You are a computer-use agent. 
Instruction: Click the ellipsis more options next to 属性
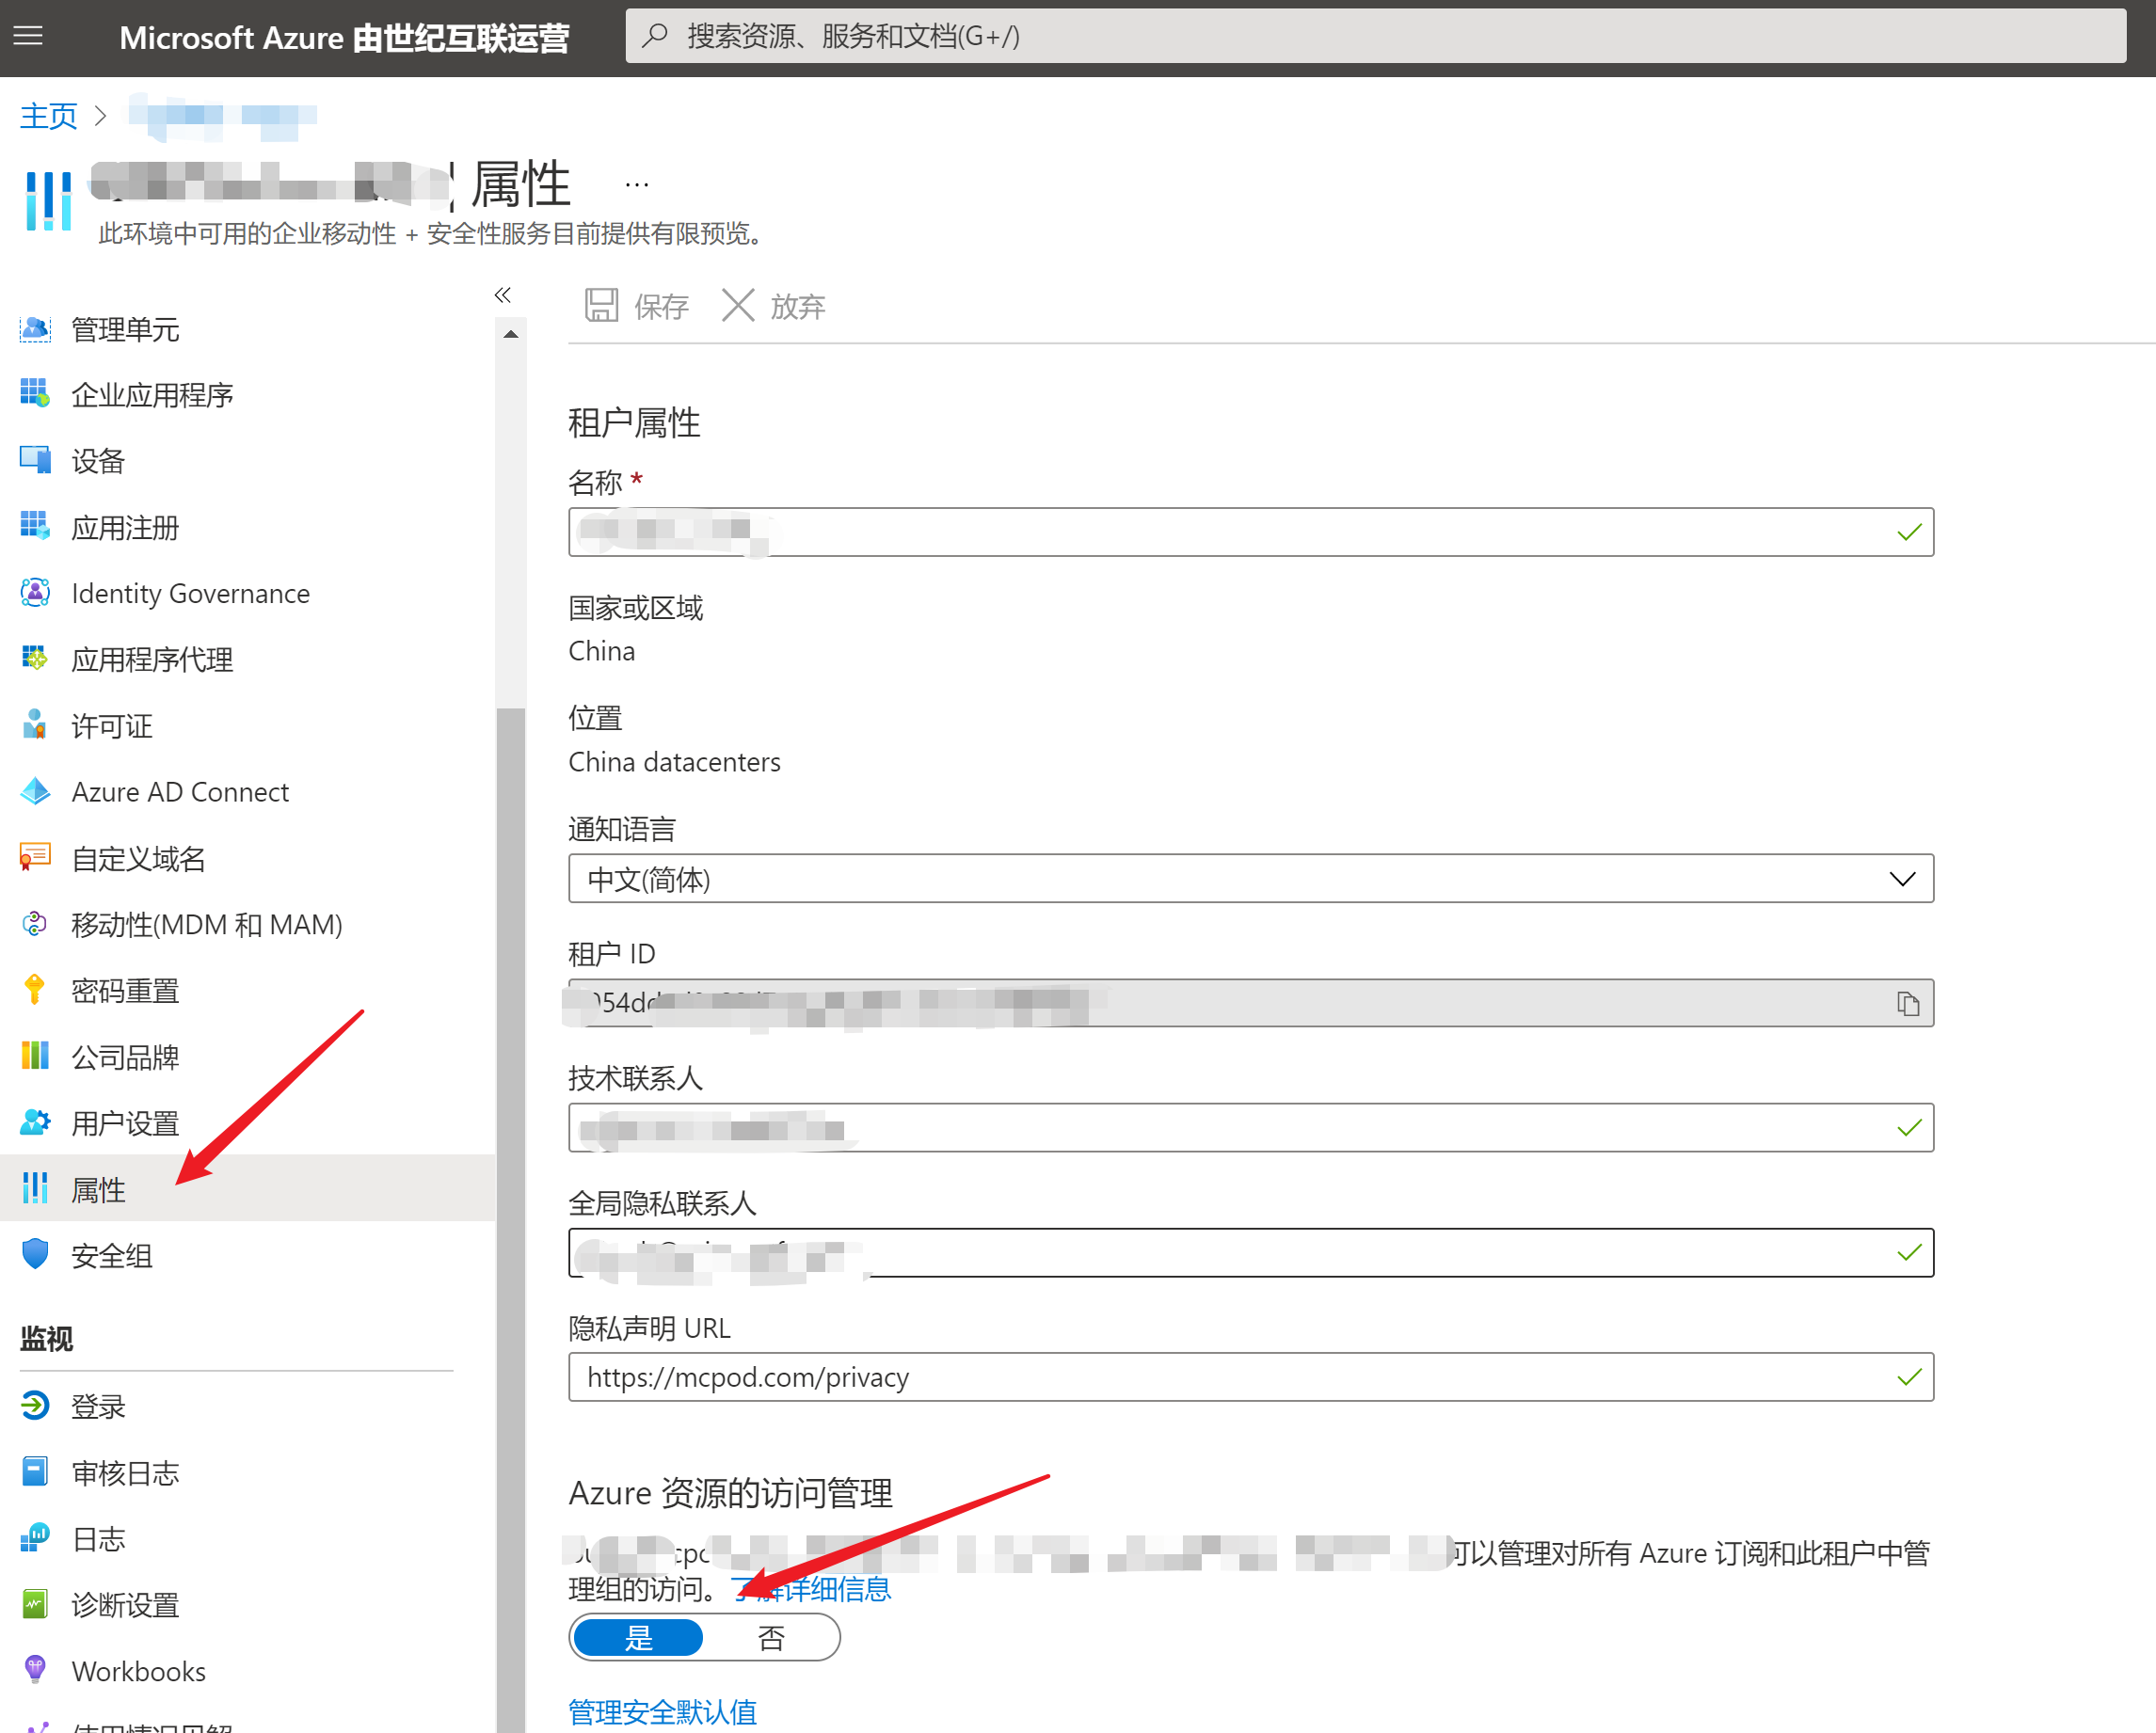pos(637,185)
